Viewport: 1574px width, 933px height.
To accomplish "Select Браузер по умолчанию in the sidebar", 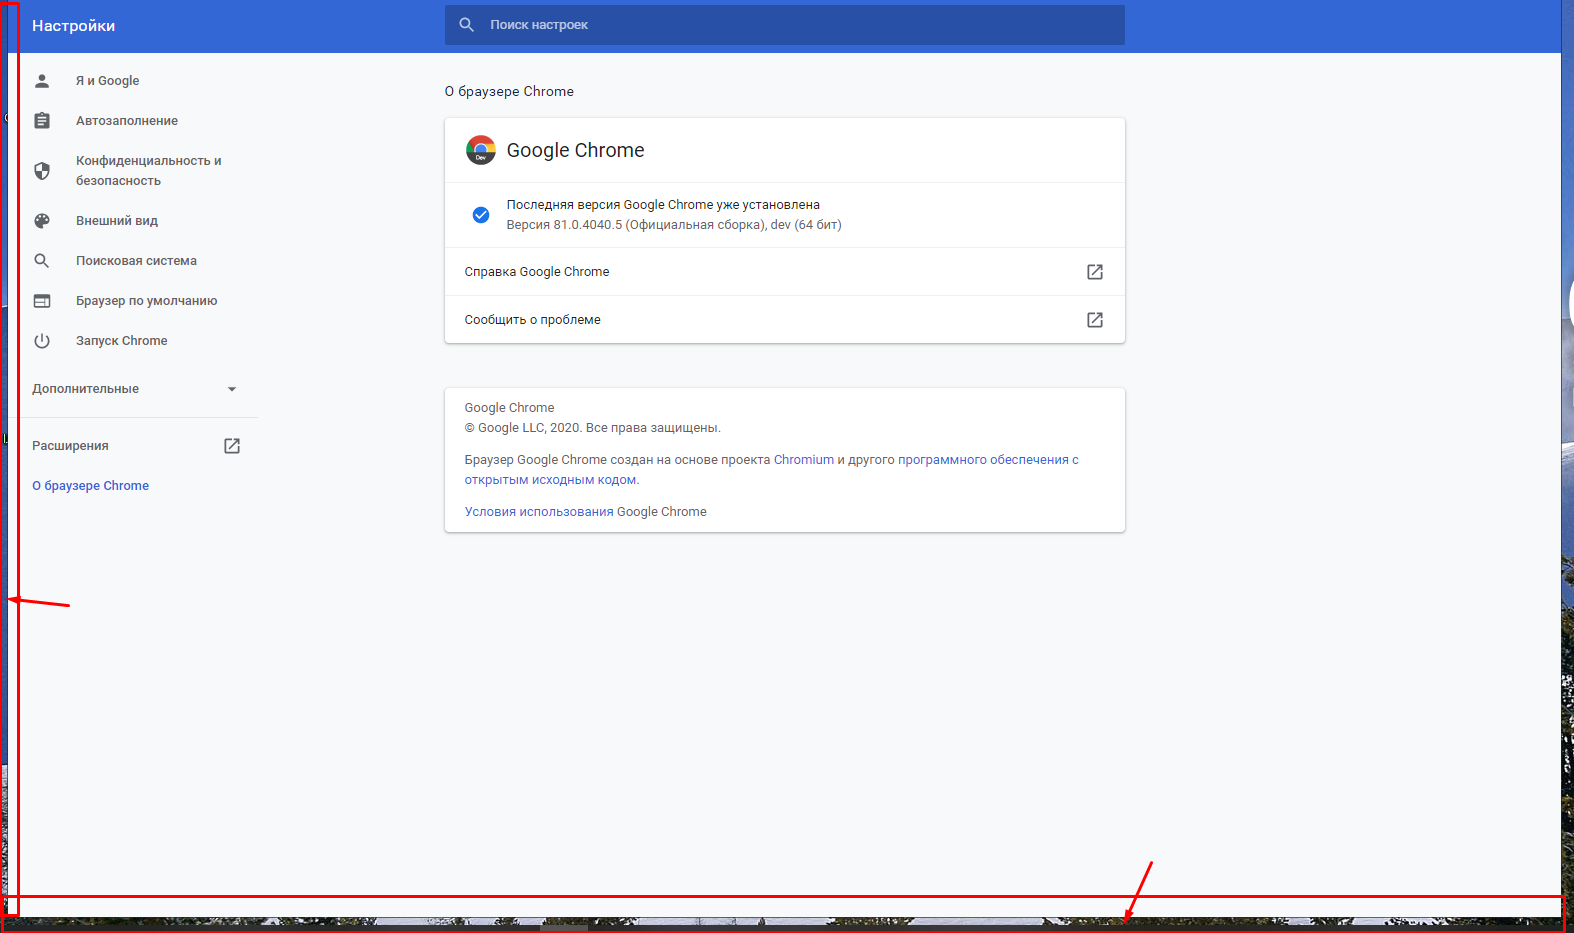I will click(x=146, y=301).
